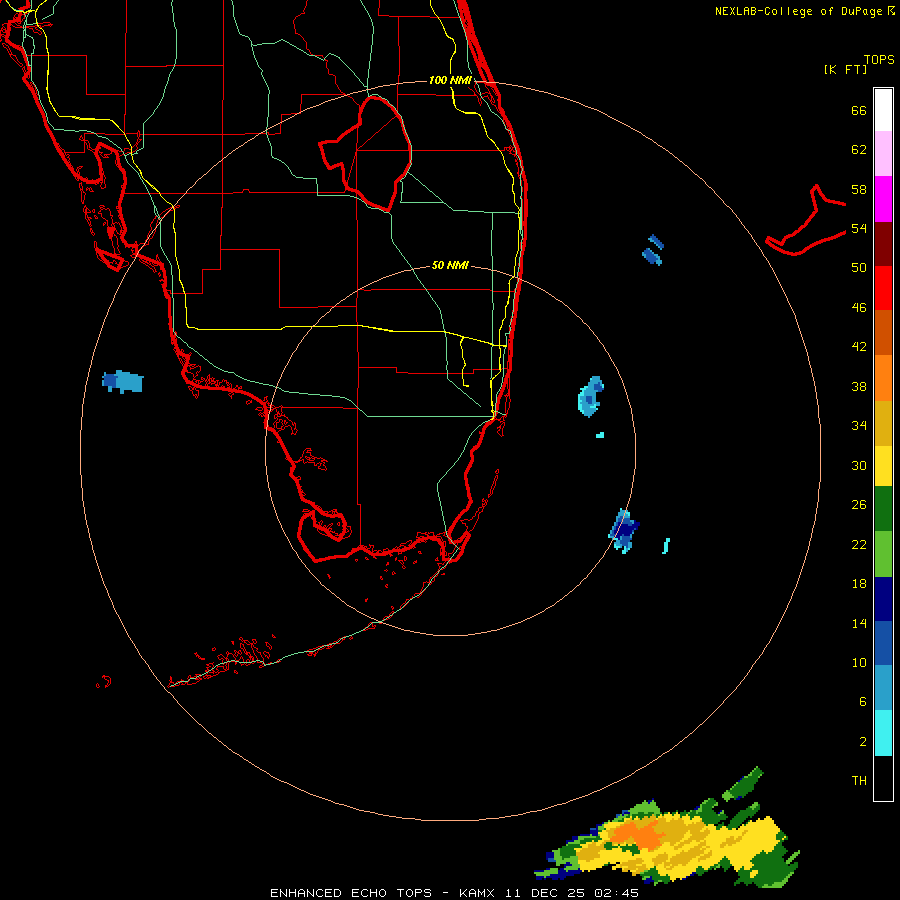Select the orange swatch between 42 and 38
The width and height of the screenshot is (900, 900).
coord(883,378)
